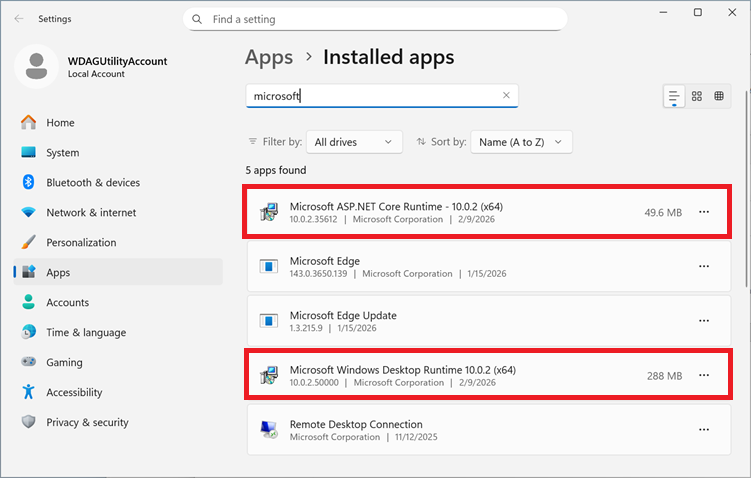Open more options for Windows Desktop Runtime

(704, 375)
